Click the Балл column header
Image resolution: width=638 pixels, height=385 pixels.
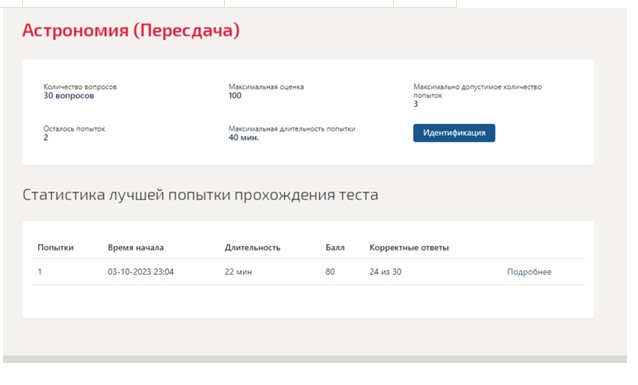pyautogui.click(x=335, y=247)
